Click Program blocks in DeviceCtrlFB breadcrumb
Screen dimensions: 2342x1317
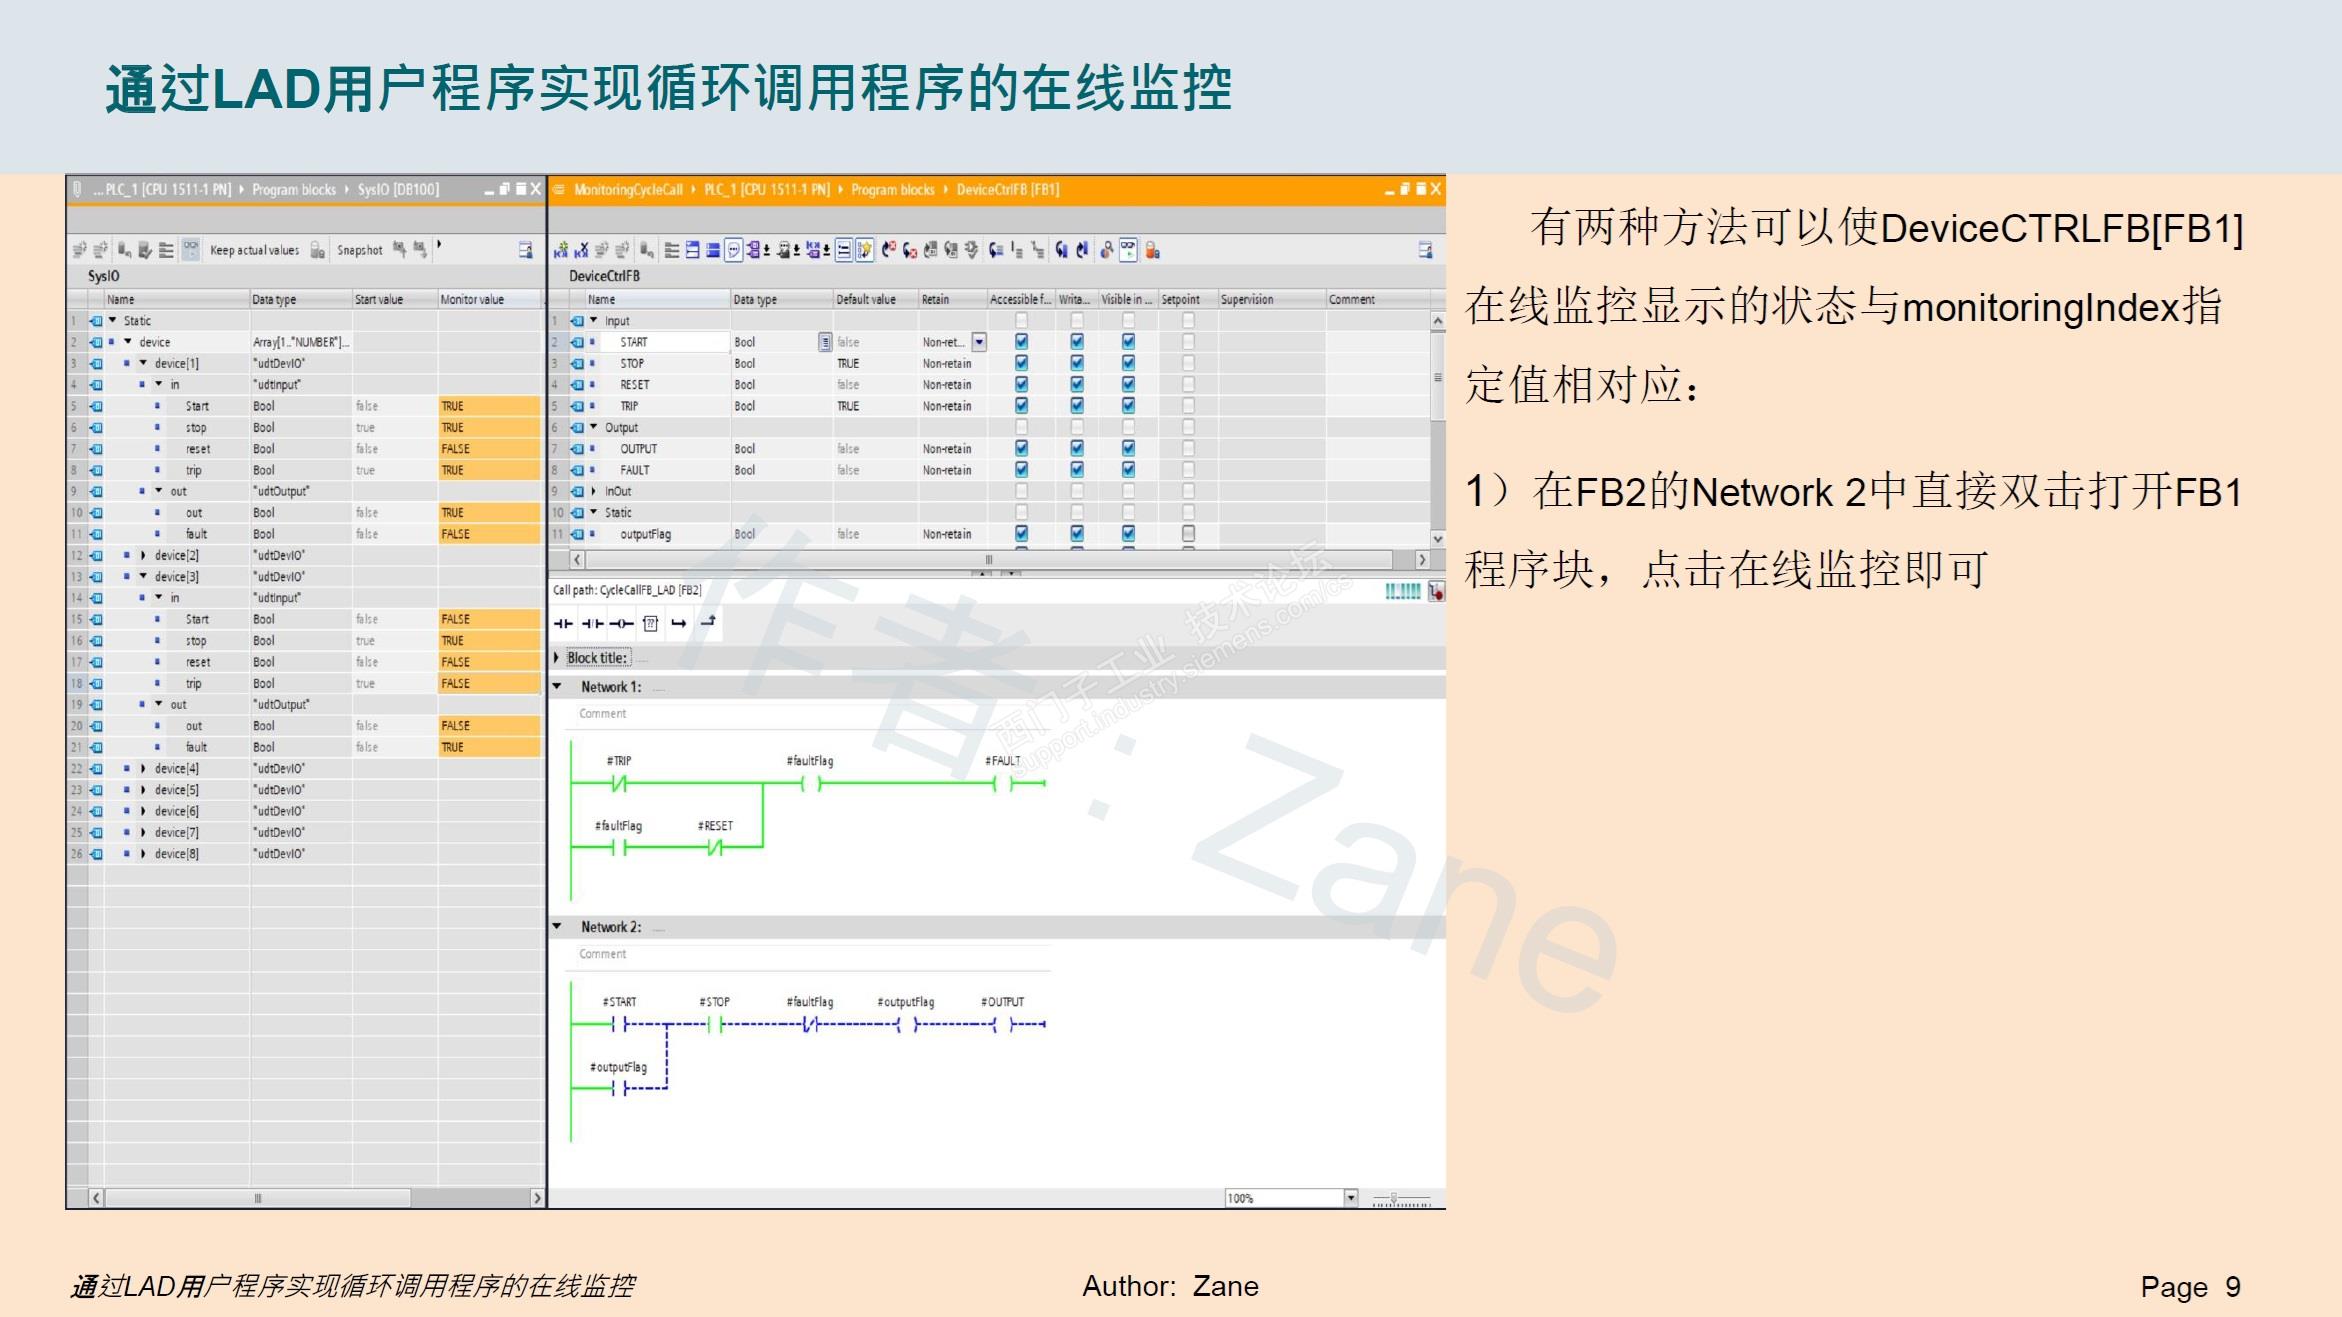[892, 190]
